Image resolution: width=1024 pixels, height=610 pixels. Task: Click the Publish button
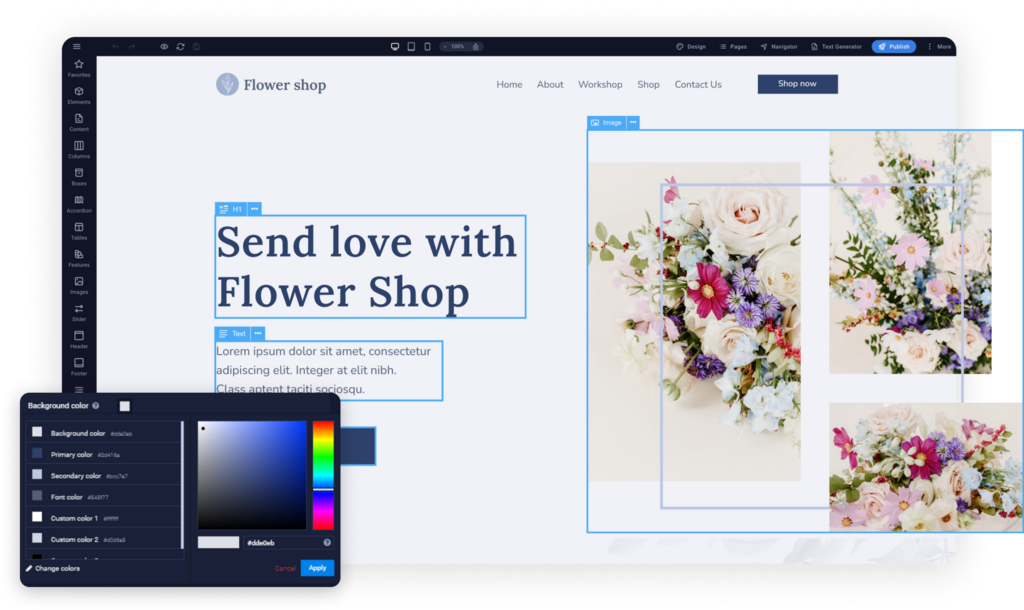tap(893, 46)
